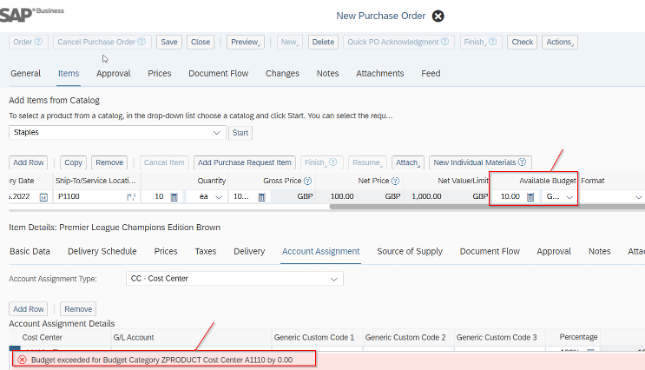Viewport: 645px width, 370px height.
Task: Close the New Purchase Order tab with X icon
Action: pos(438,16)
